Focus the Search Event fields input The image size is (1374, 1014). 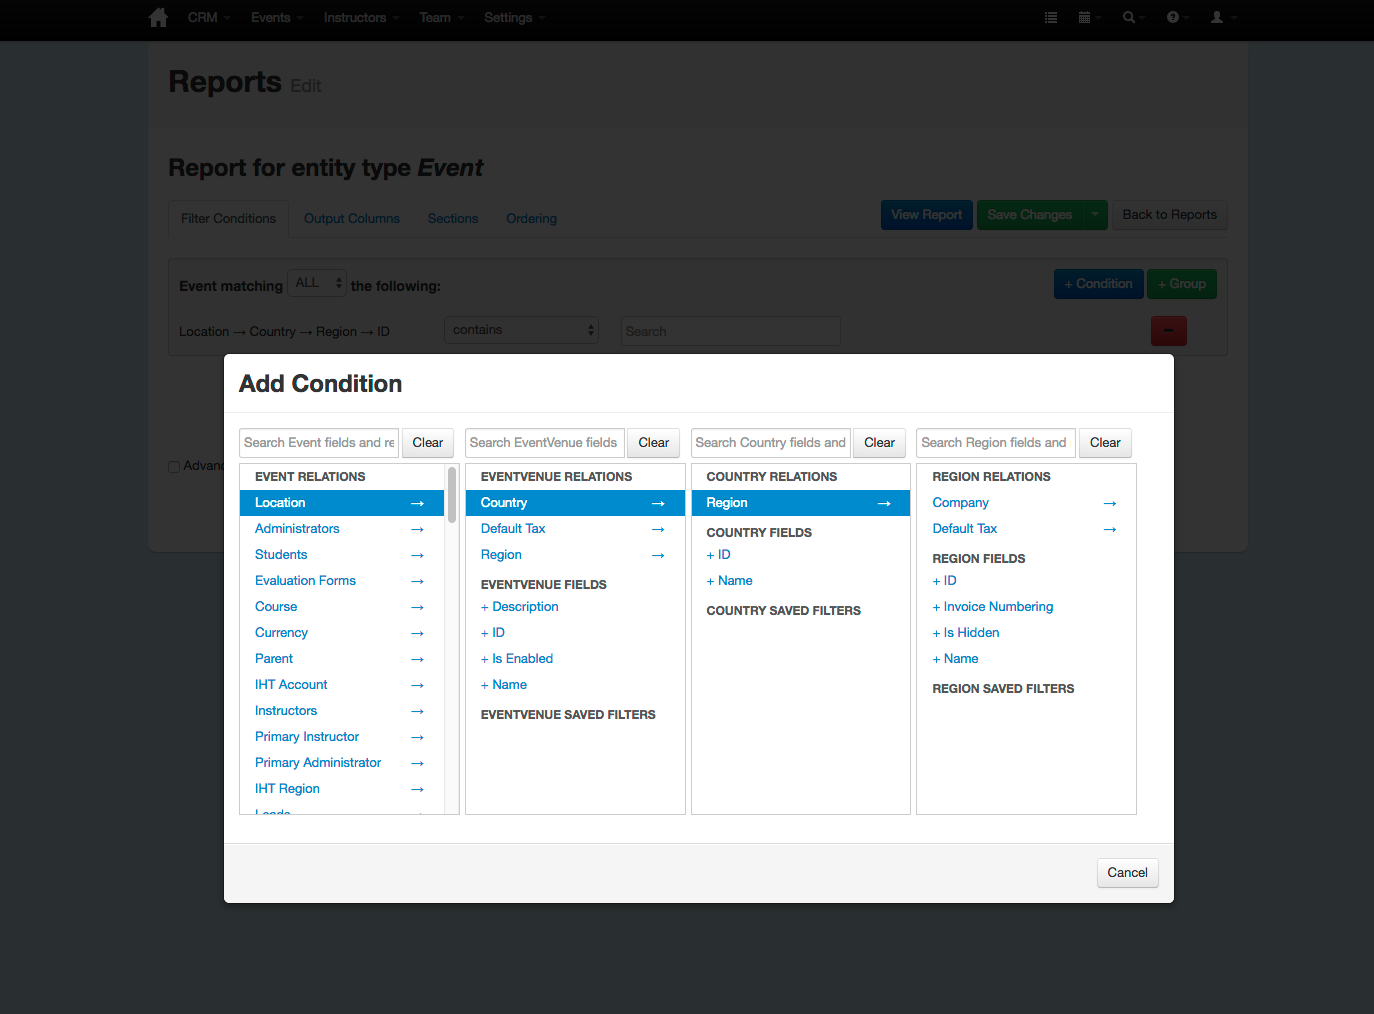point(319,443)
